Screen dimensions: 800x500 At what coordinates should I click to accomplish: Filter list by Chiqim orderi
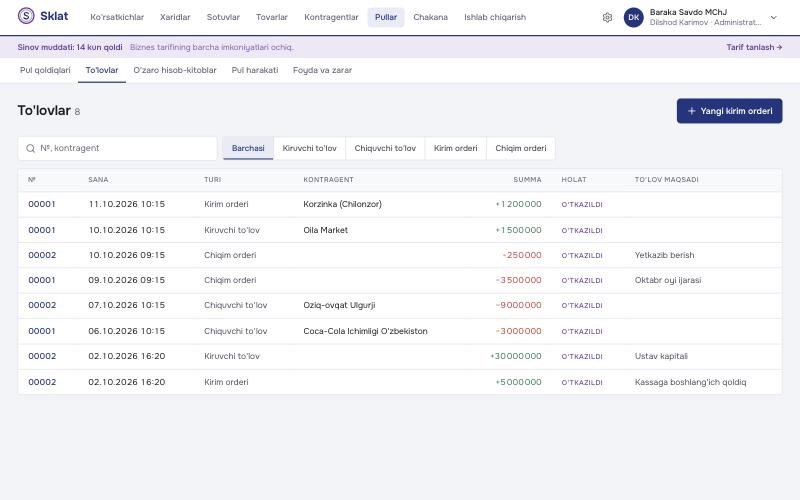[x=520, y=148]
